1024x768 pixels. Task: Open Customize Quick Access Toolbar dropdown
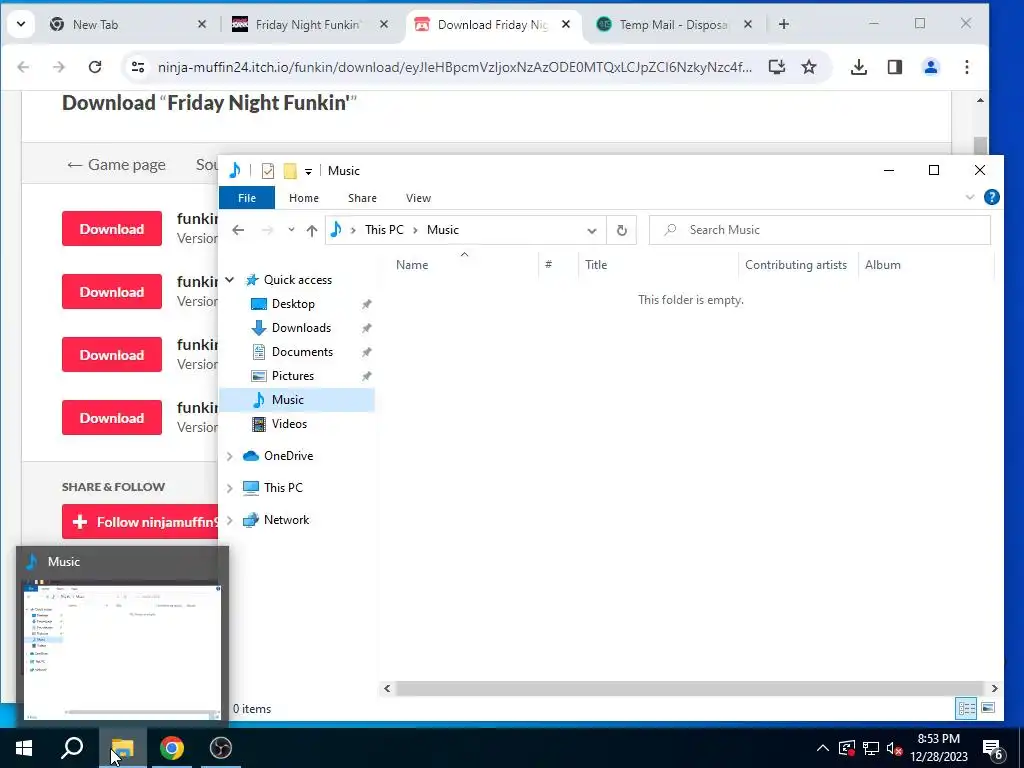click(x=308, y=172)
